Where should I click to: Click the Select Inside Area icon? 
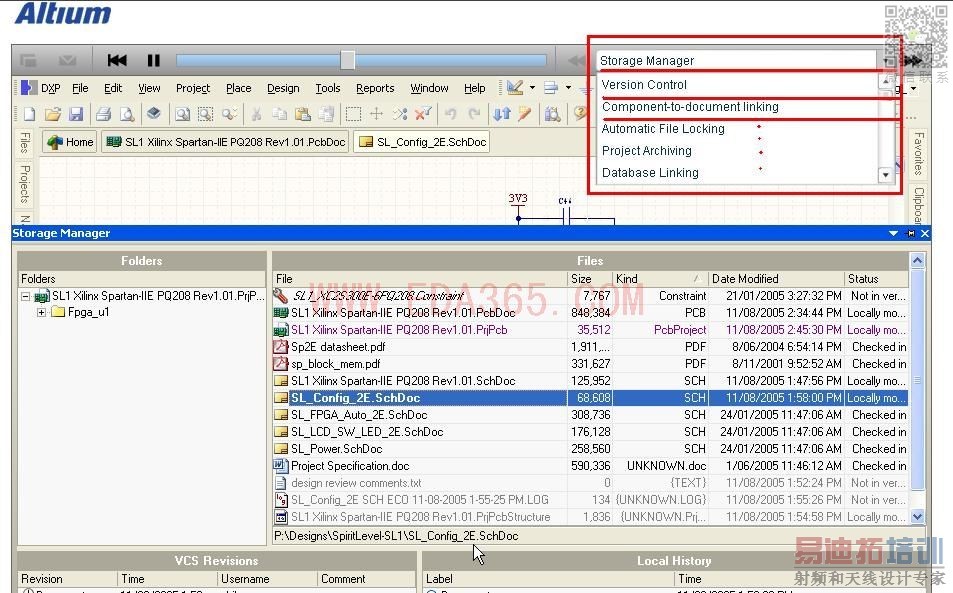coord(353,114)
